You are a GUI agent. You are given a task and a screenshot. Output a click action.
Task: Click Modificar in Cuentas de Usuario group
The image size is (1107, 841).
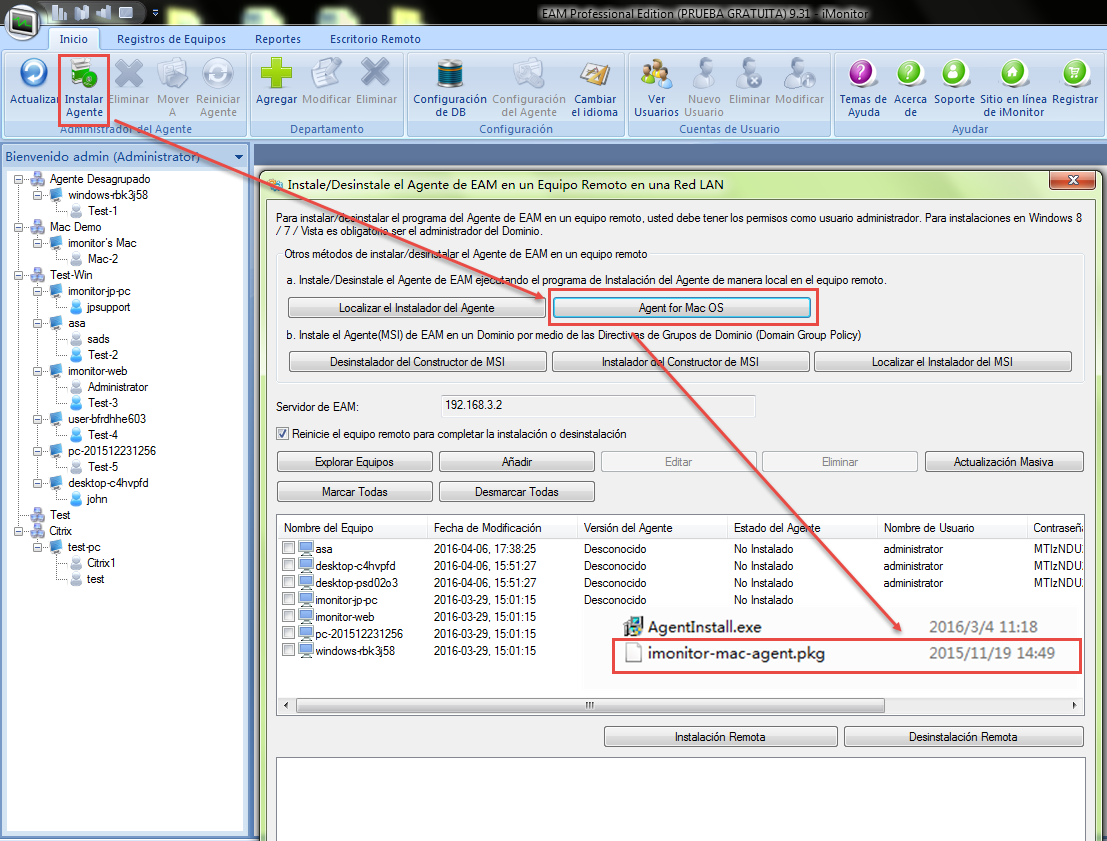coord(799,81)
